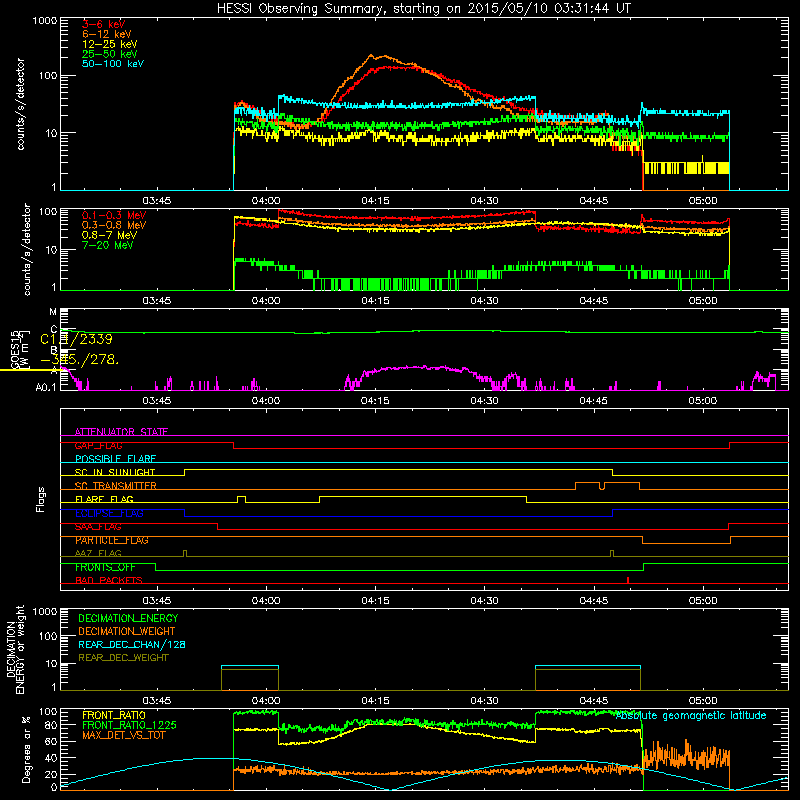Select the 0.1-0.3 MeV legend label
Screen dimensions: 800x800
pos(114,215)
